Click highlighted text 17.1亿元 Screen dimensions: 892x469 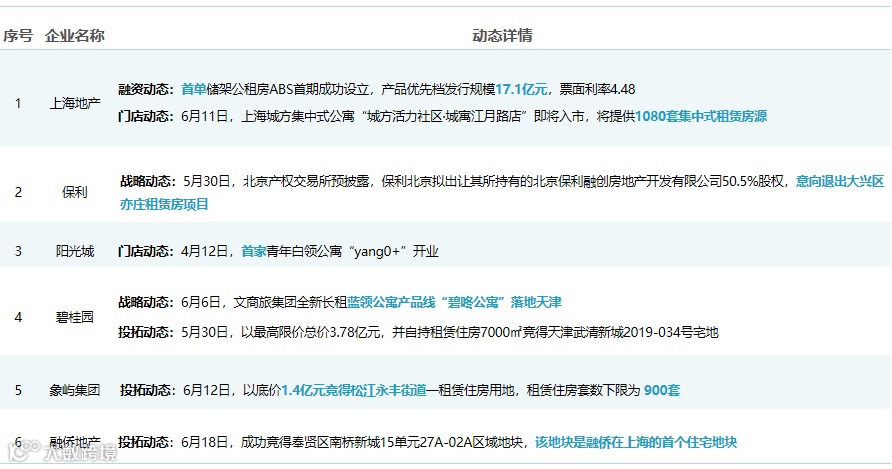point(521,89)
